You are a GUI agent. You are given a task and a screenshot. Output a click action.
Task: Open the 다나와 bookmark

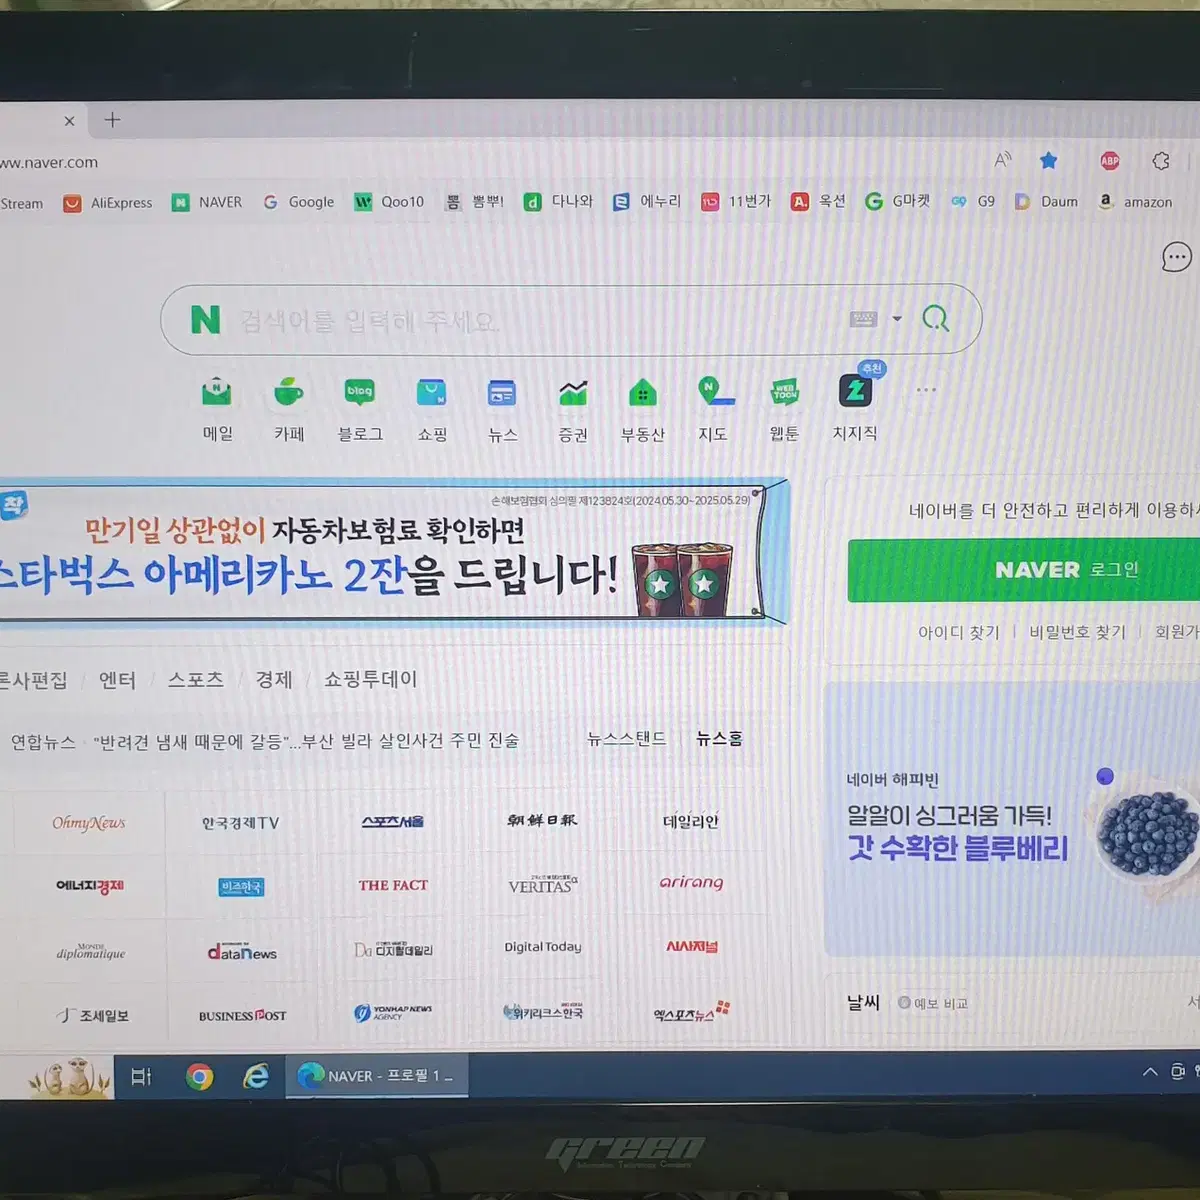coord(559,201)
